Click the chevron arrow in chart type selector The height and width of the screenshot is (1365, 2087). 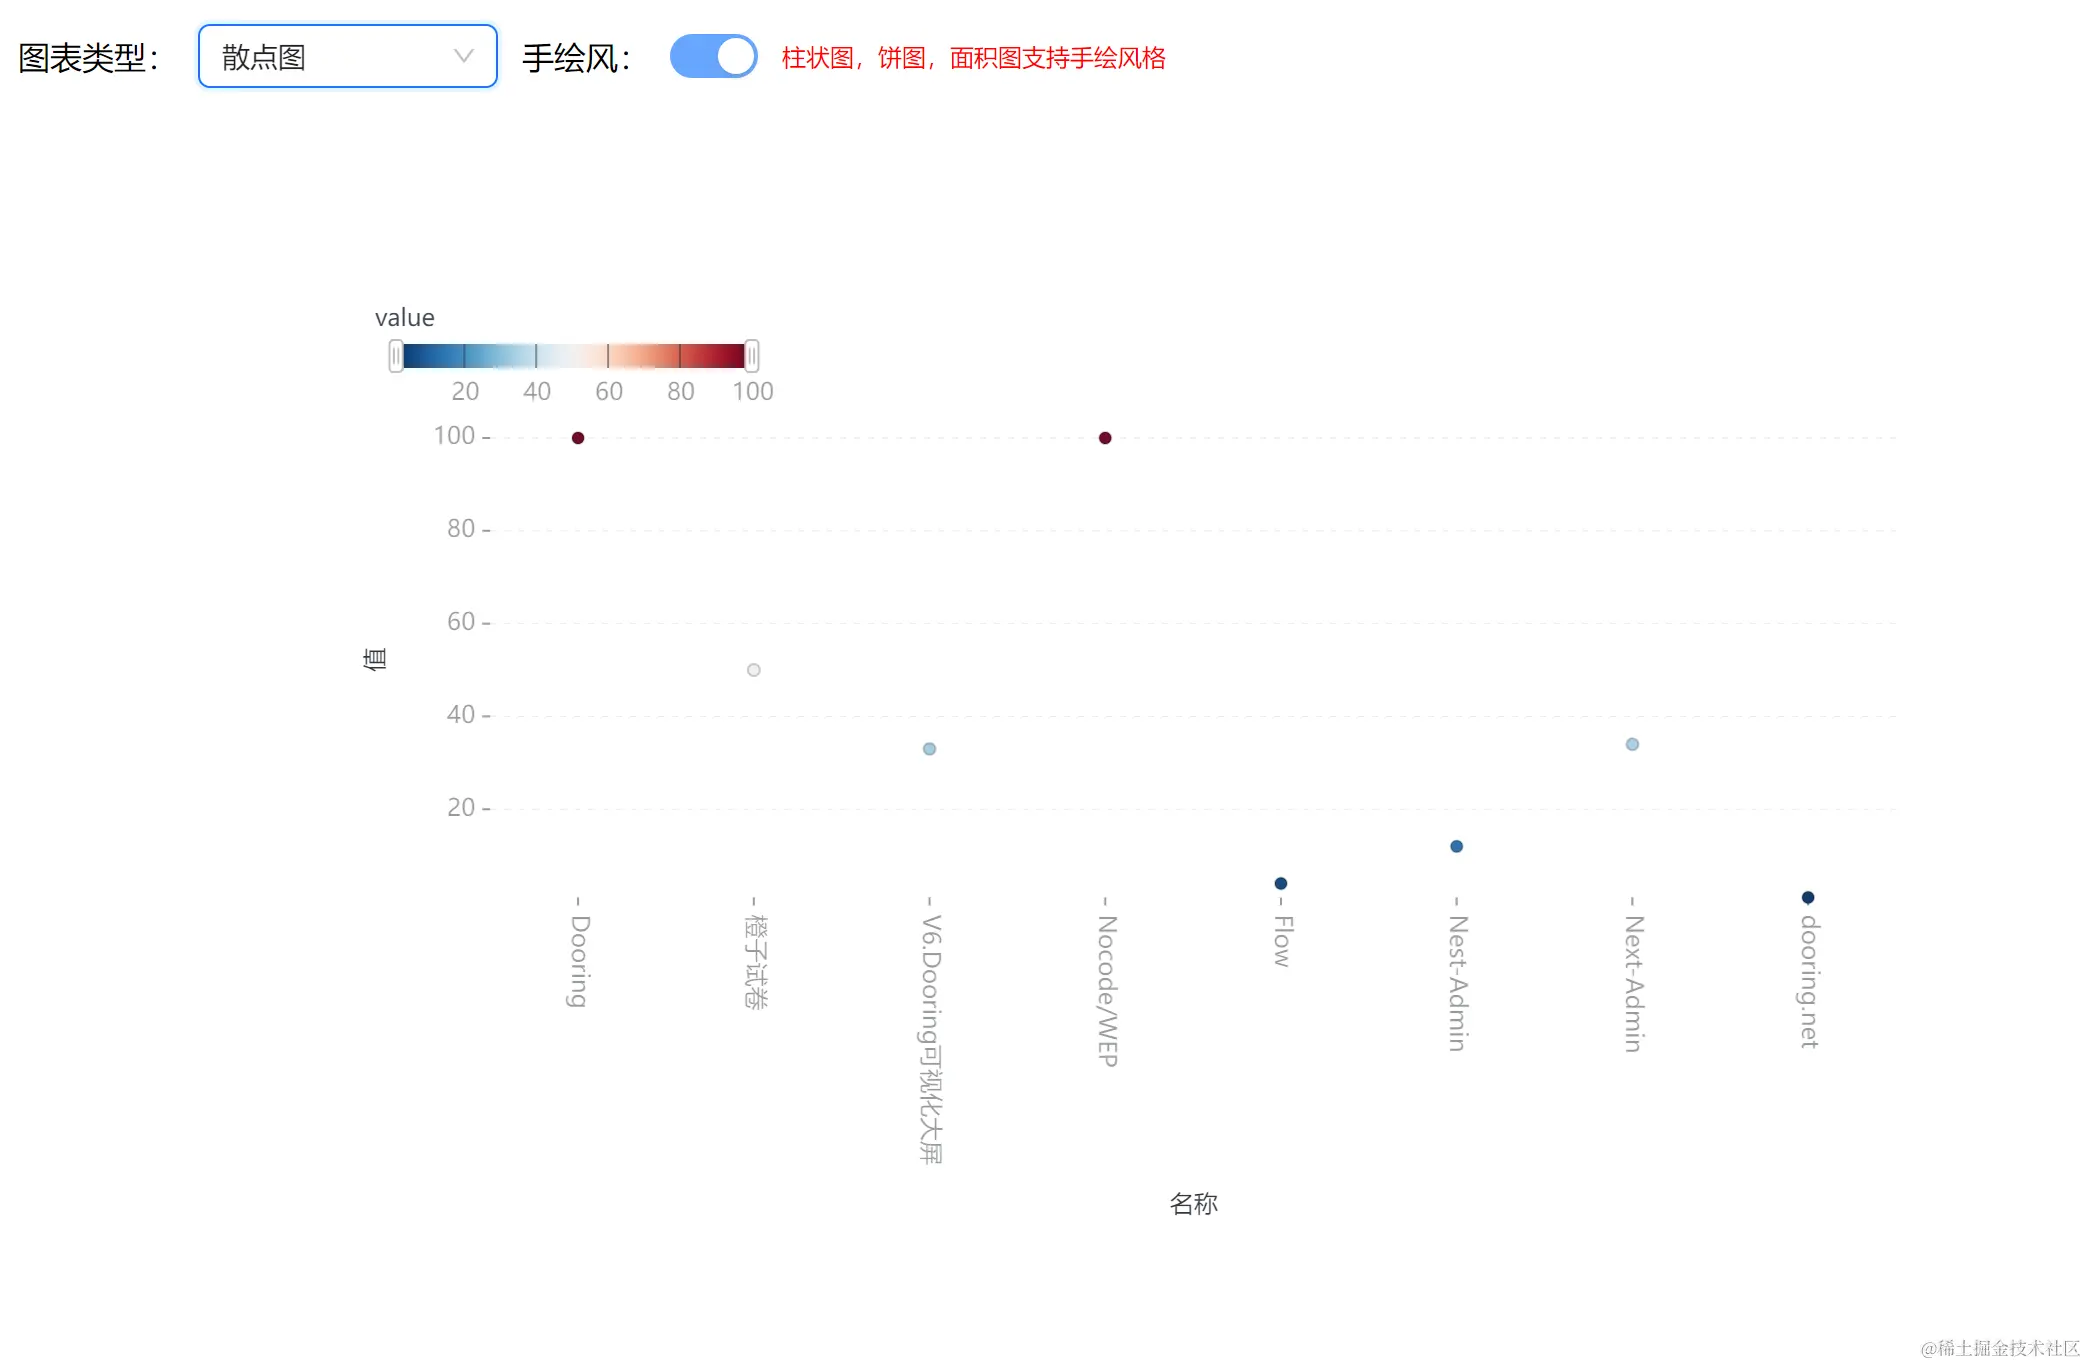(x=463, y=57)
